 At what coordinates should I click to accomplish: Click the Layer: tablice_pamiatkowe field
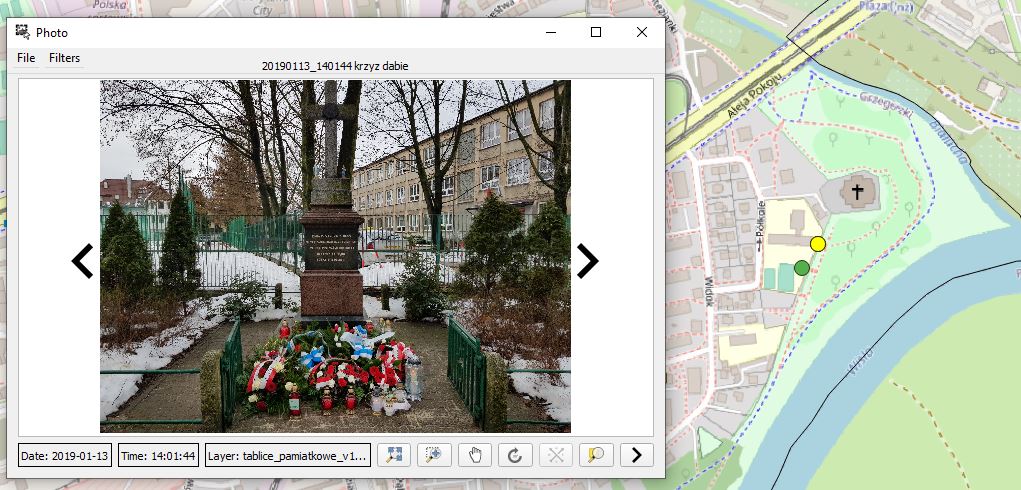(287, 456)
